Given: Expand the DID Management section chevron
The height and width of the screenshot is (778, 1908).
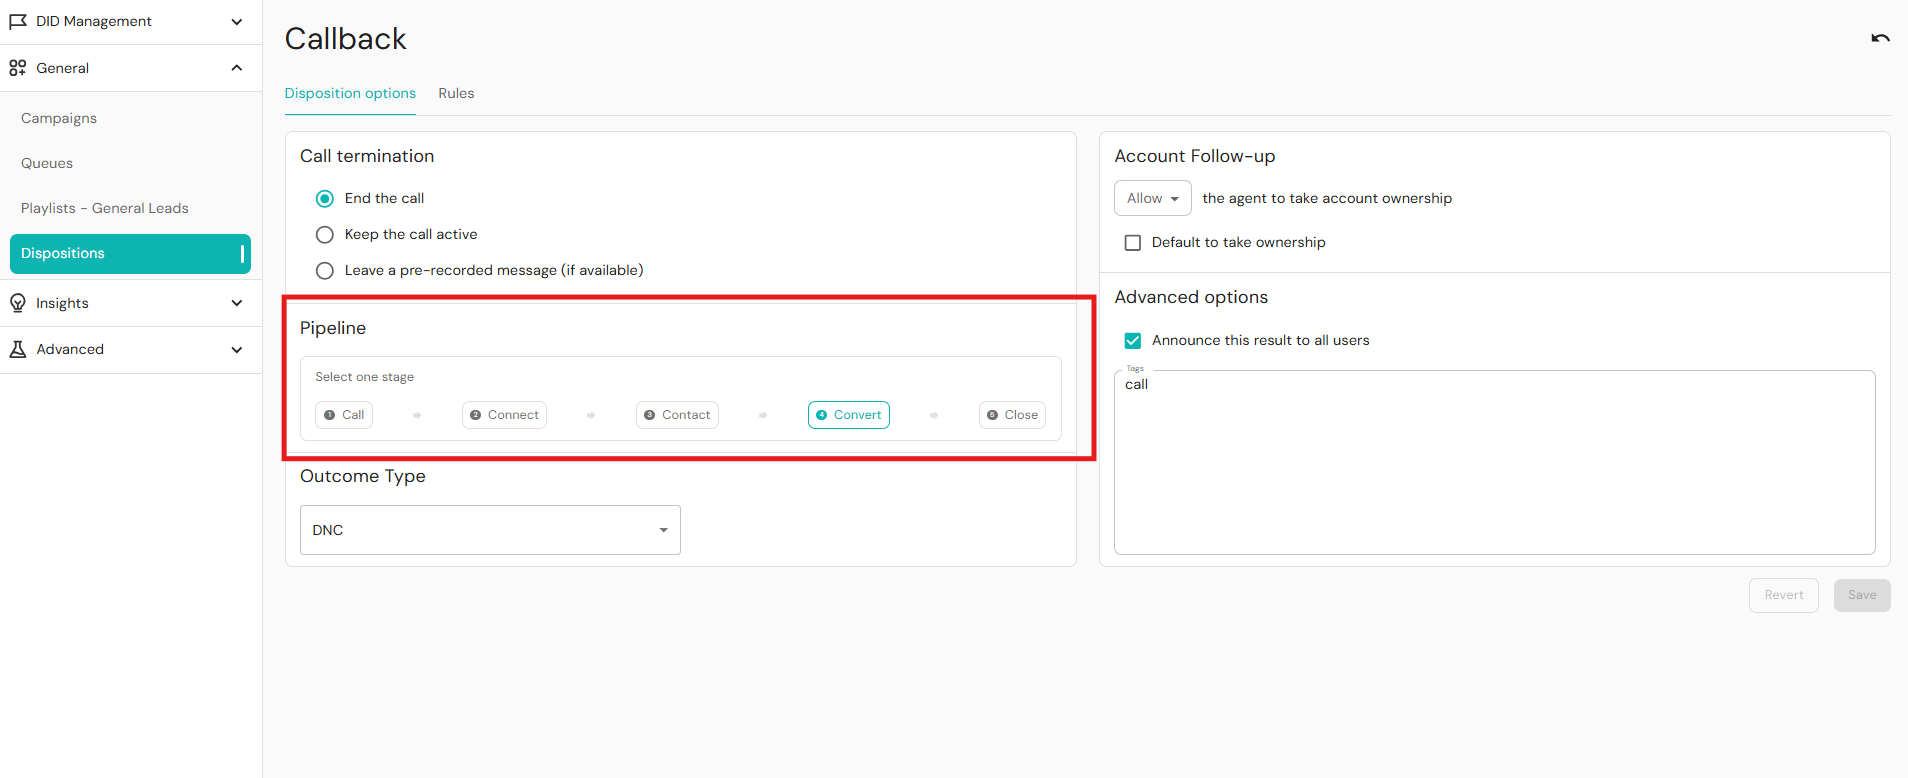Looking at the screenshot, I should coord(237,22).
